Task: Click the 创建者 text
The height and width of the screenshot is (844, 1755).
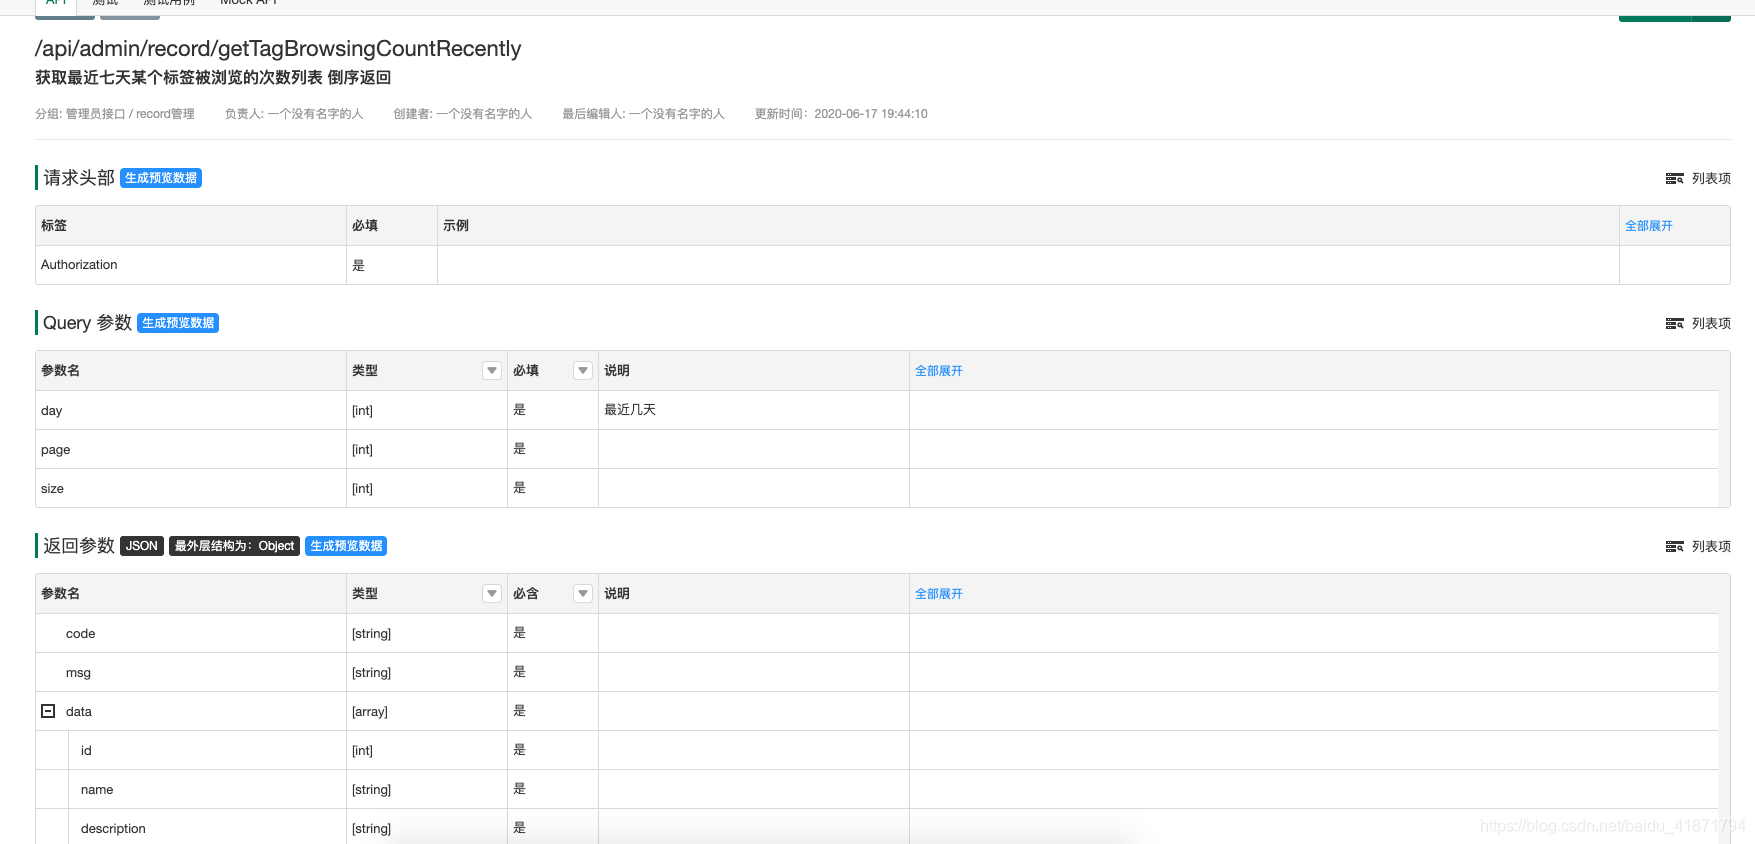Action: click(463, 114)
